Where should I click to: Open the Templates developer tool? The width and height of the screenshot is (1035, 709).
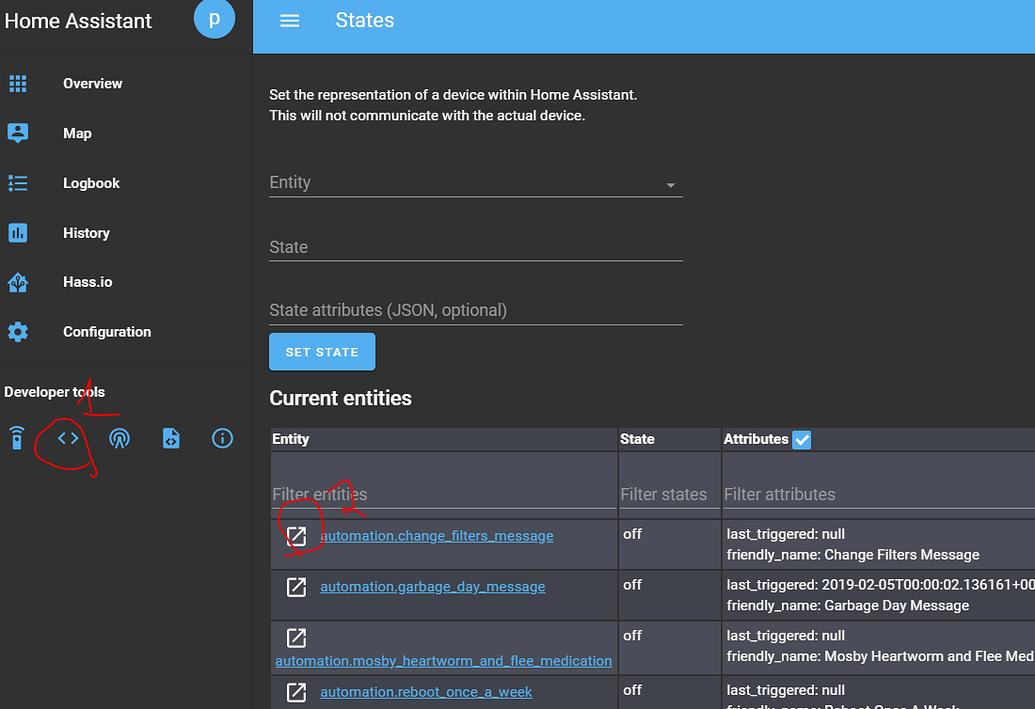click(x=171, y=438)
